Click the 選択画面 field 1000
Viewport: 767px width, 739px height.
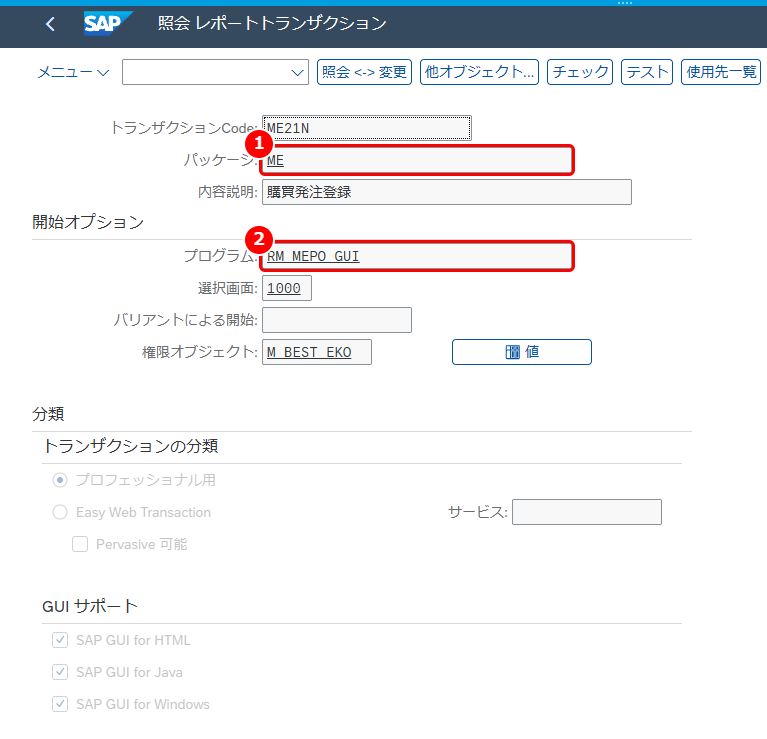(287, 288)
